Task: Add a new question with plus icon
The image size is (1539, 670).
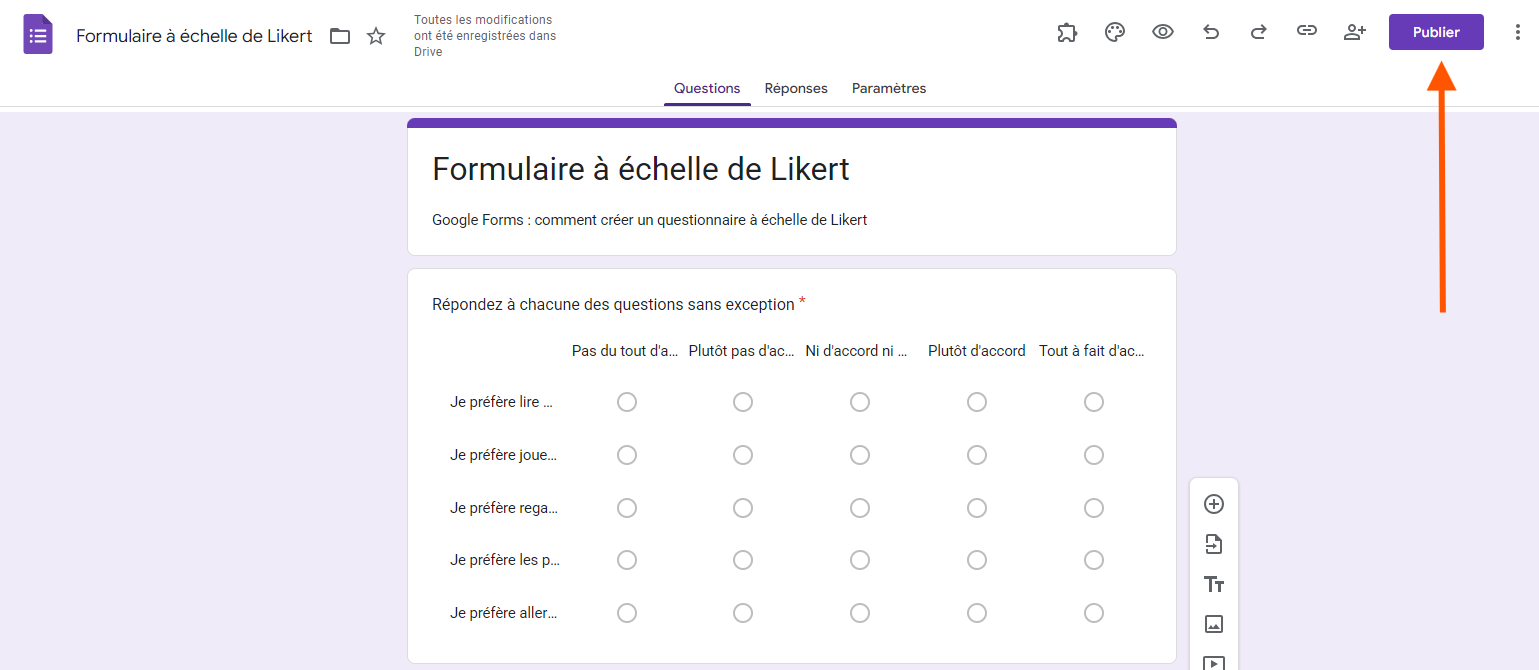Action: [1214, 504]
